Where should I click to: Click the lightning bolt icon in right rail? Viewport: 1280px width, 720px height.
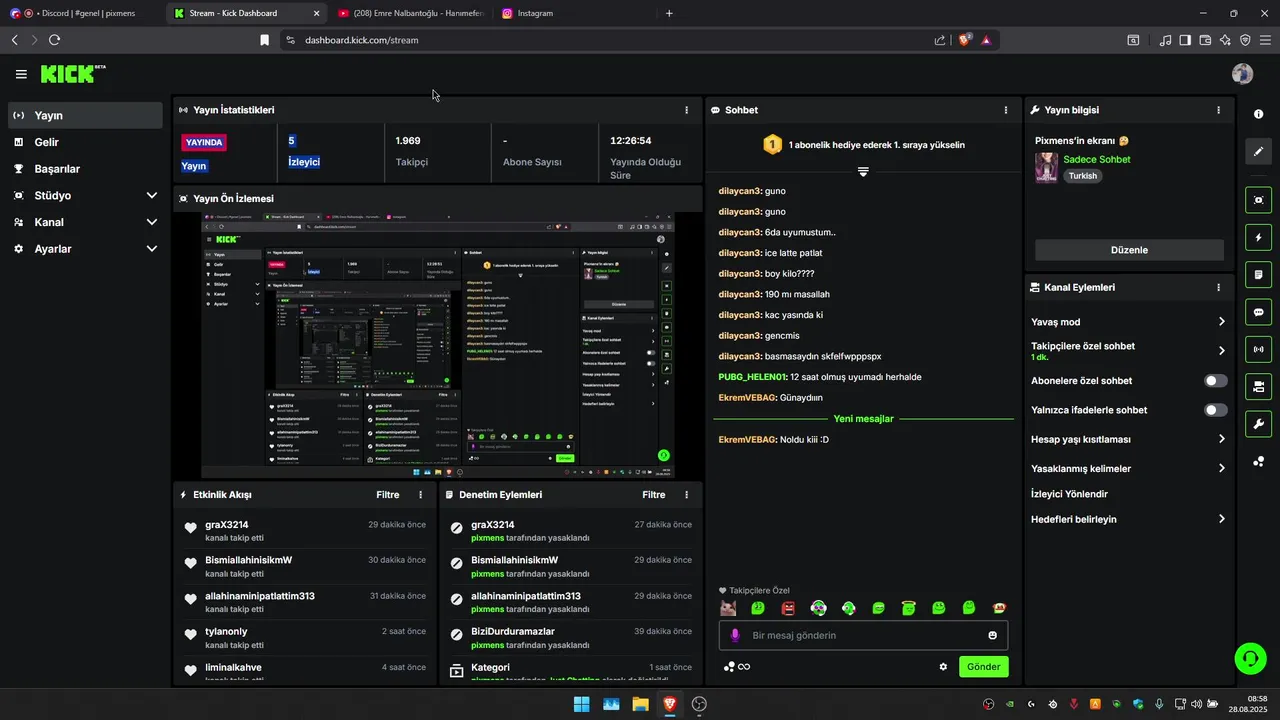click(x=1258, y=238)
